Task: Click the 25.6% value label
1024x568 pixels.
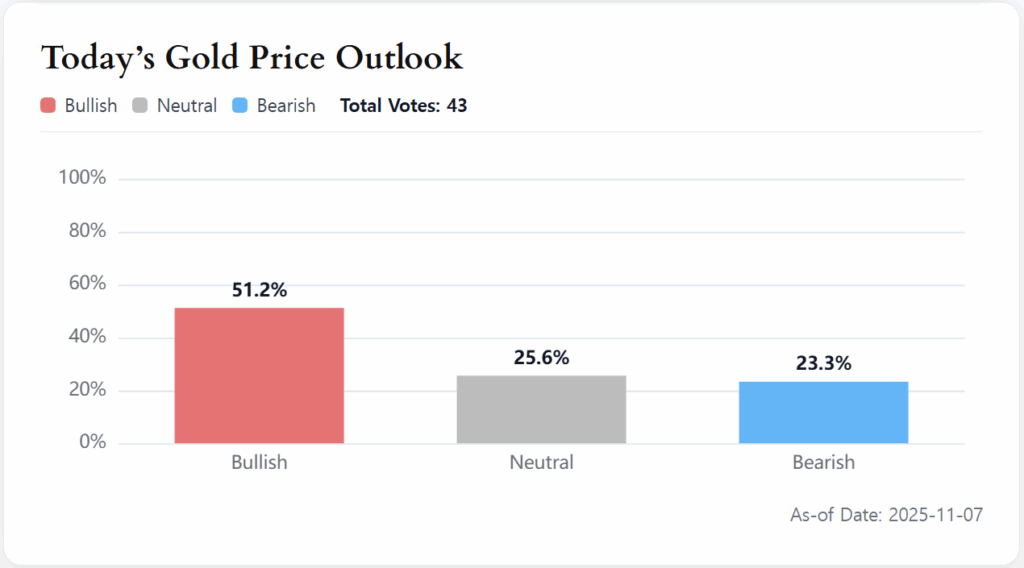Action: [541, 358]
